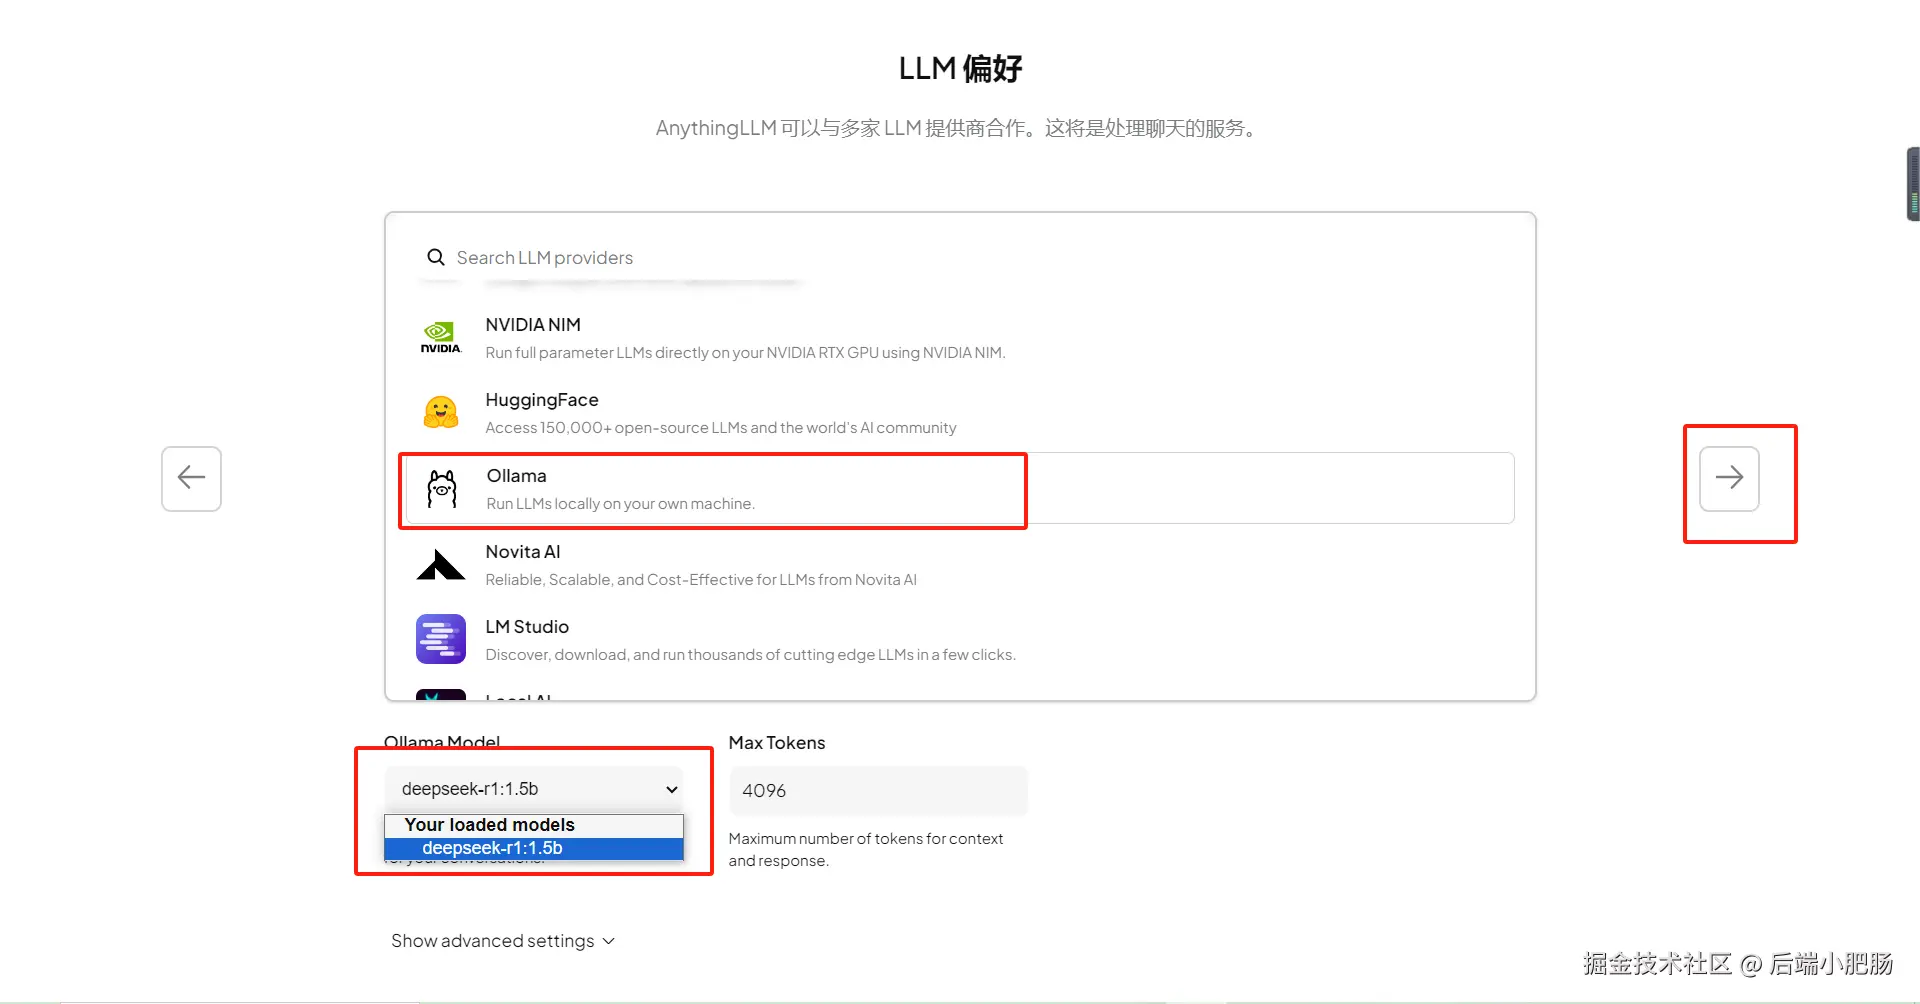Open the Ollama Model dropdown
This screenshot has width=1920, height=1004.
click(534, 789)
